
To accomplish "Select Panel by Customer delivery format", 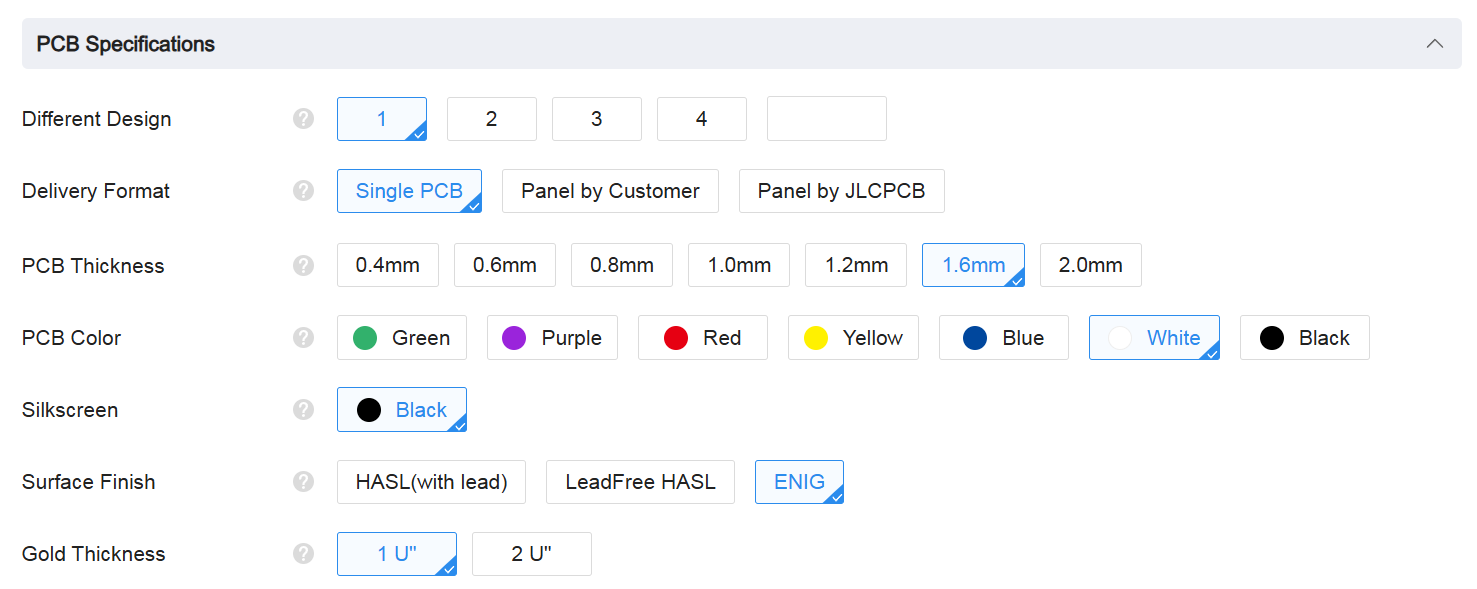I will (610, 191).
